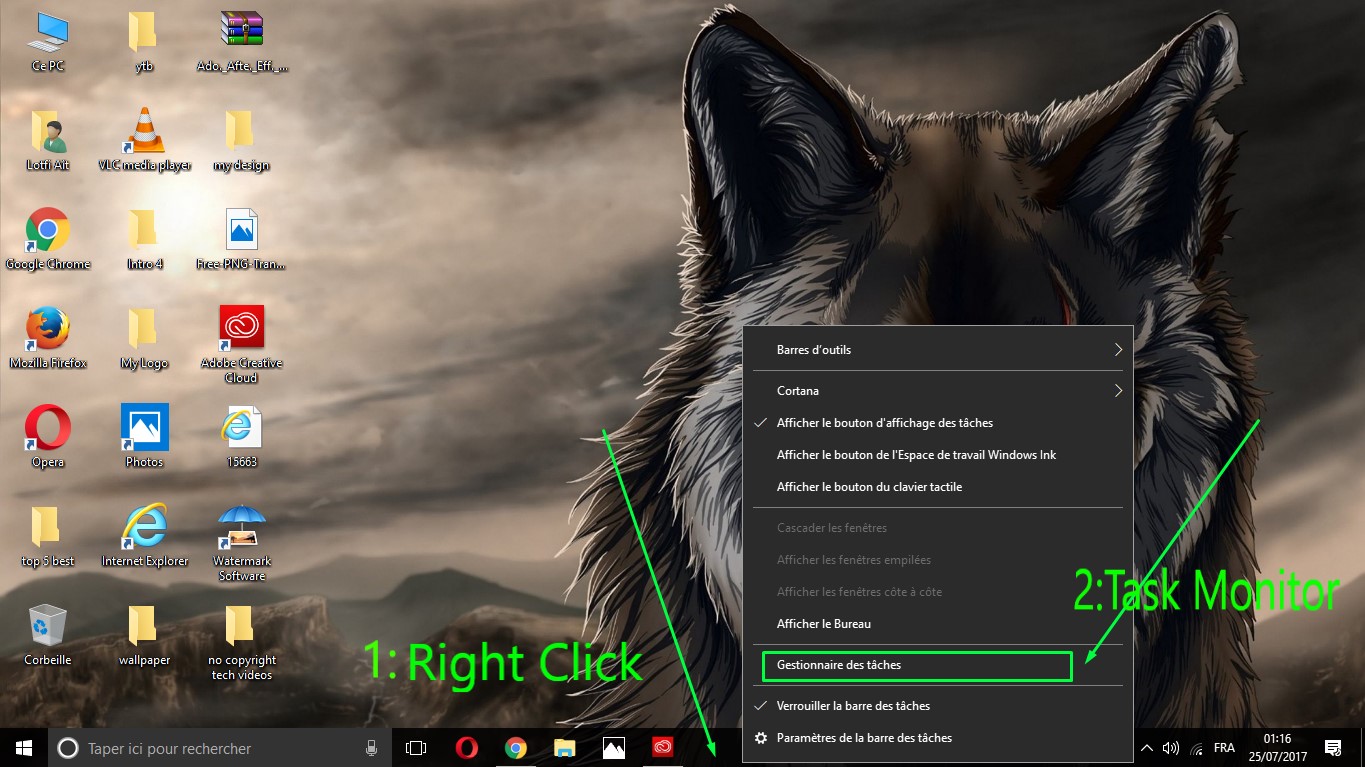Select the Free PNG-Tran image file
Screen dimensions: 1365x767
[241, 239]
